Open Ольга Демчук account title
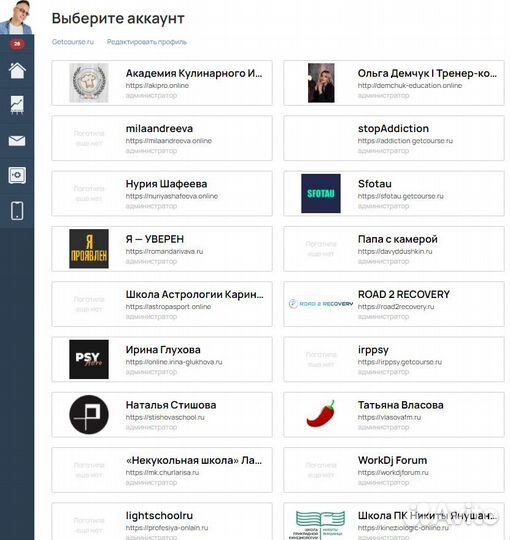This screenshot has height=540, width=510. pyautogui.click(x=427, y=73)
